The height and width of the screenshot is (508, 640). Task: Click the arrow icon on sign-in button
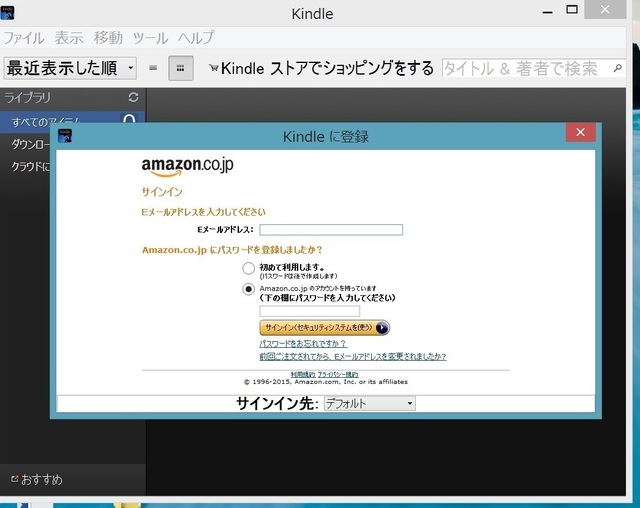click(x=382, y=328)
